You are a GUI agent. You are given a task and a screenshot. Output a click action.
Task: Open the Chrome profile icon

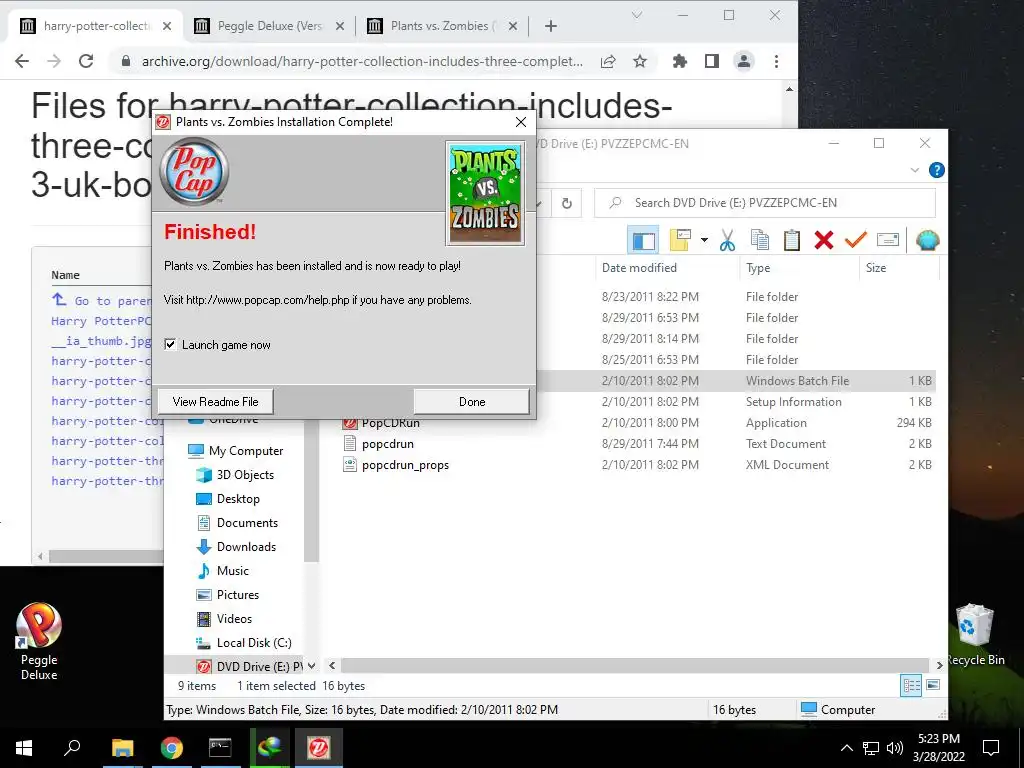point(744,61)
